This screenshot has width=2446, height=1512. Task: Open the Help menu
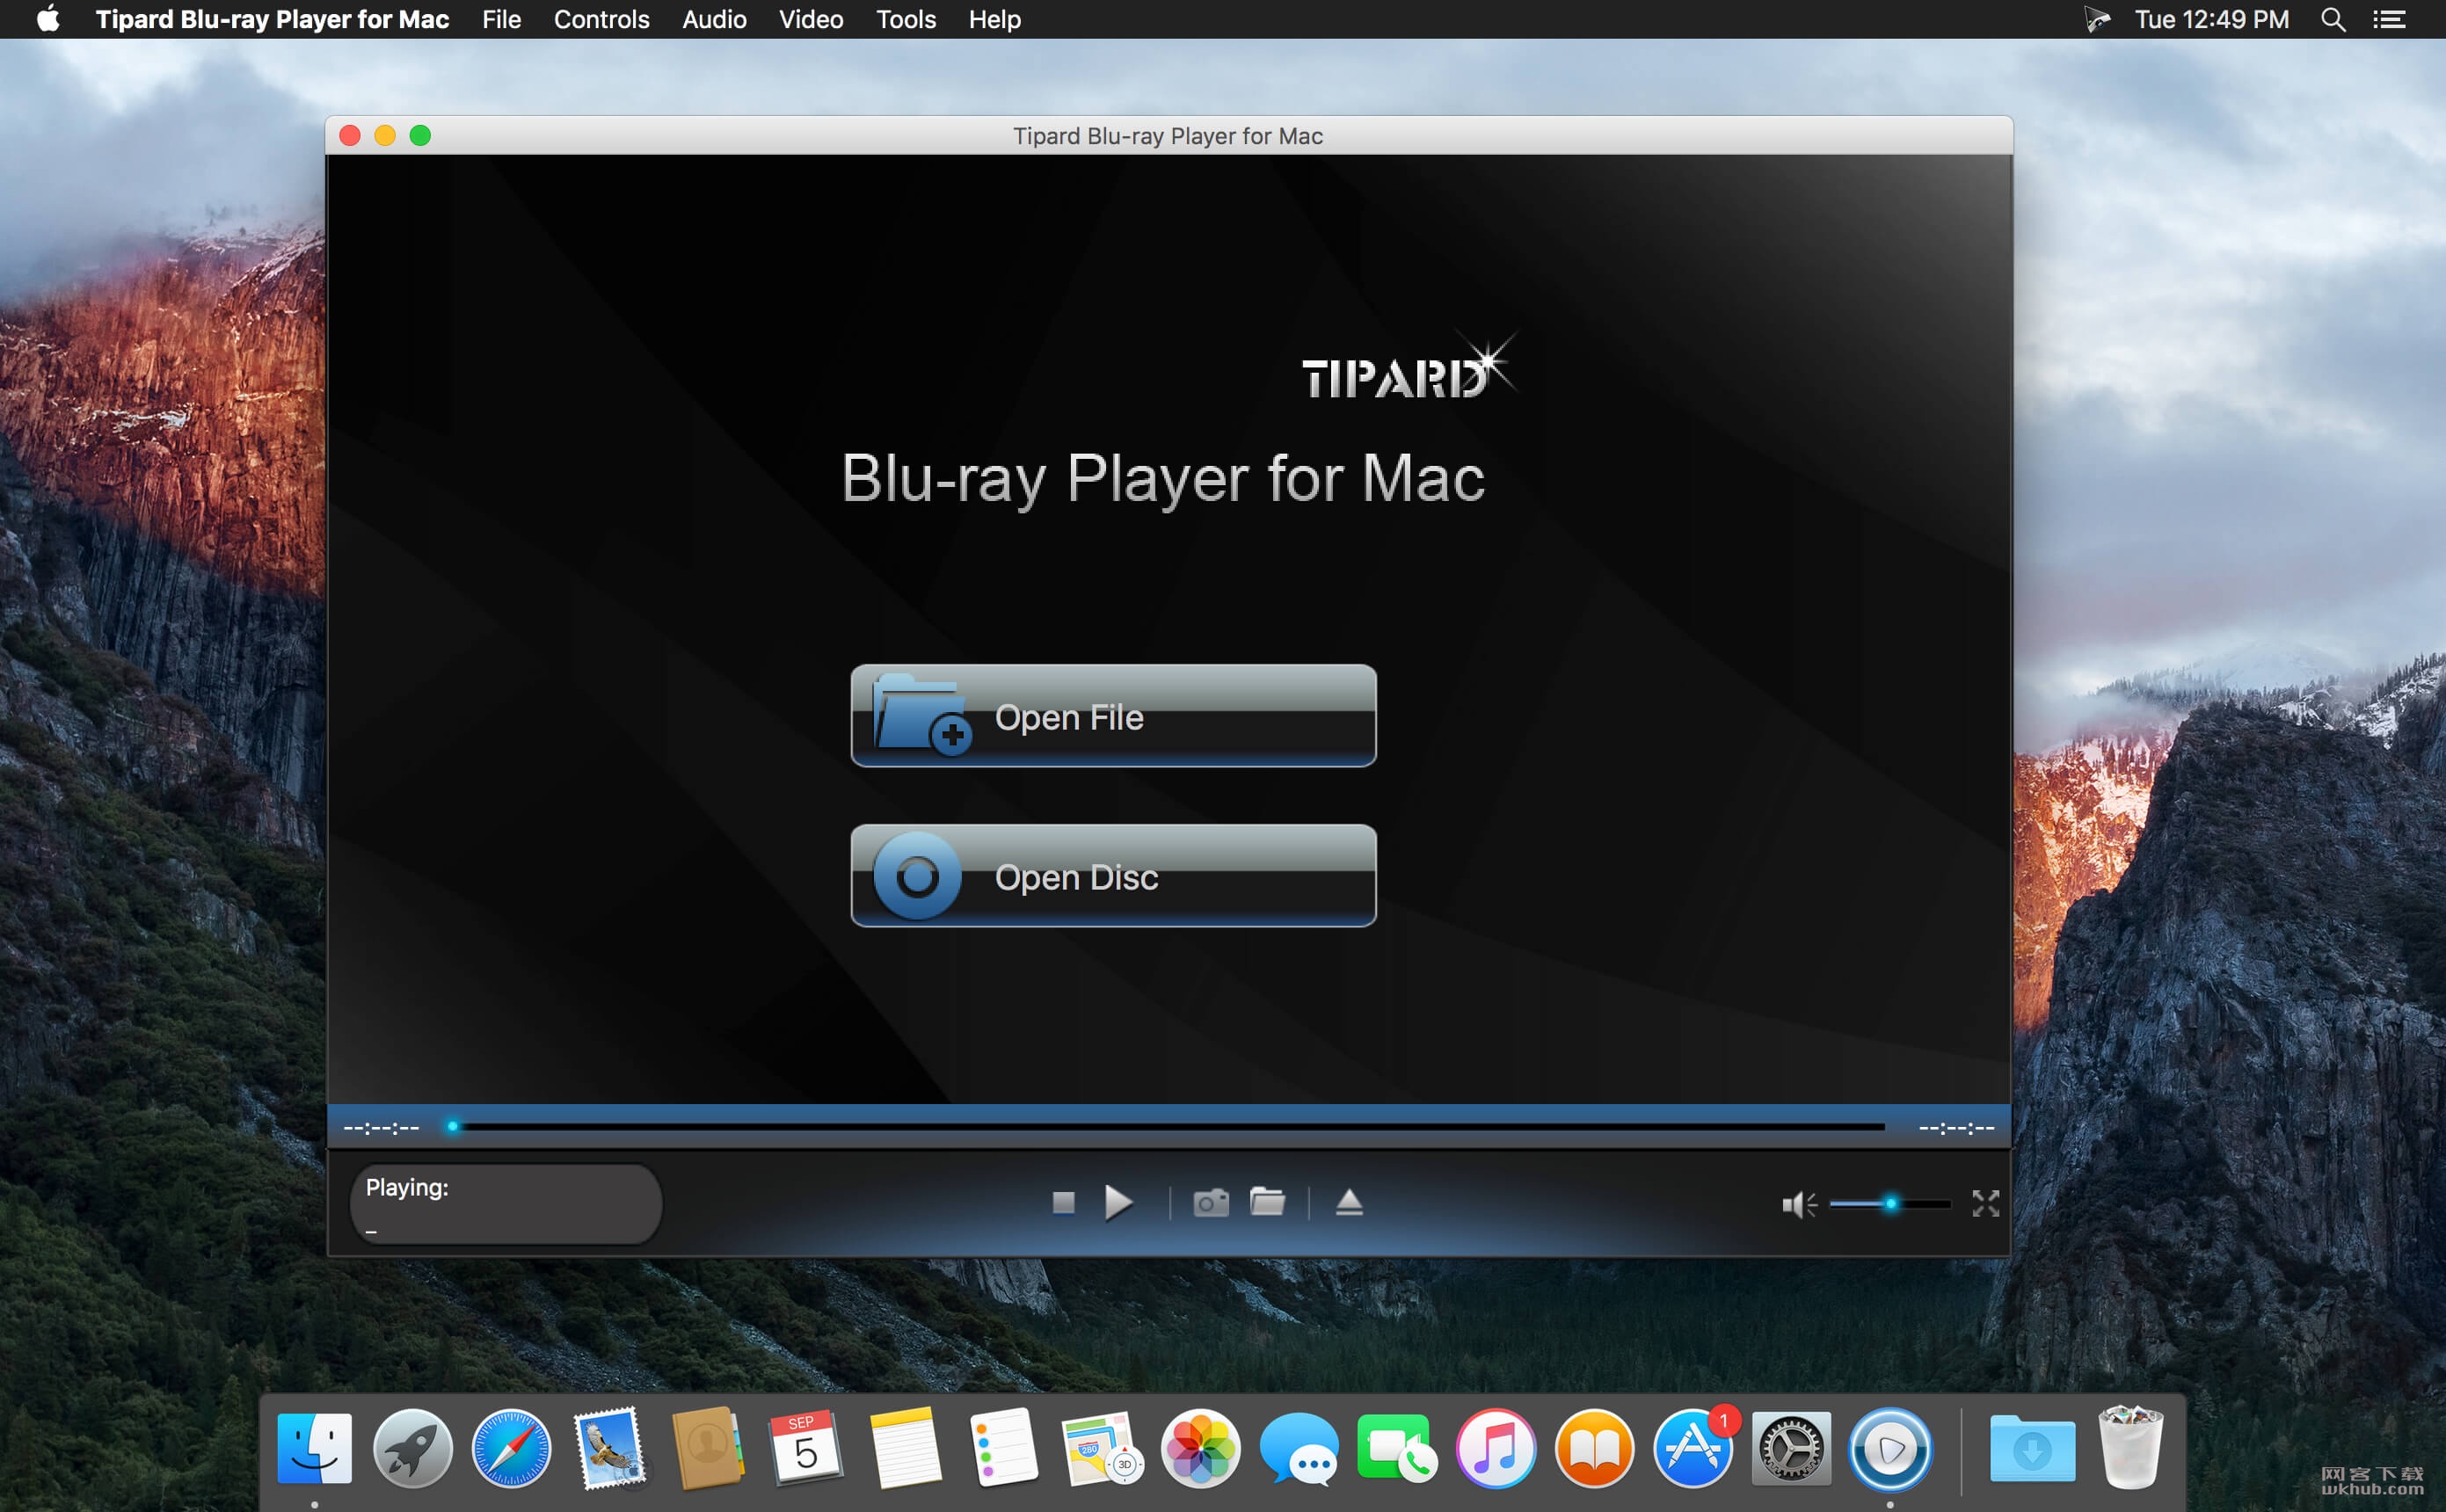point(994,19)
